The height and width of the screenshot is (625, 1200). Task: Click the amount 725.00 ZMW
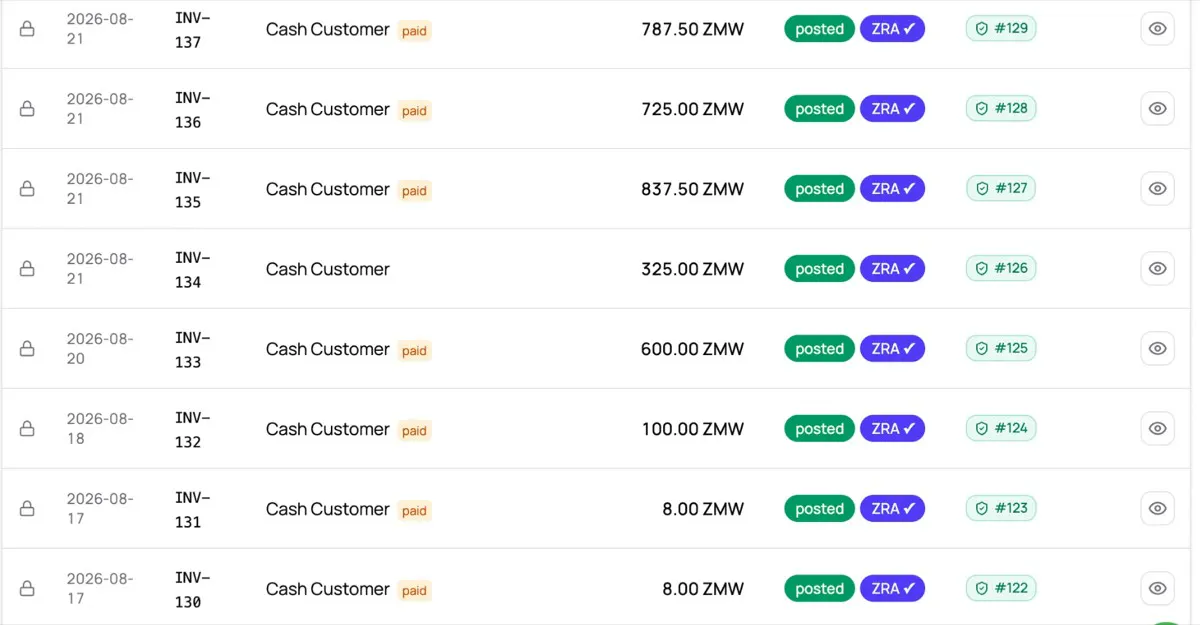(x=692, y=109)
